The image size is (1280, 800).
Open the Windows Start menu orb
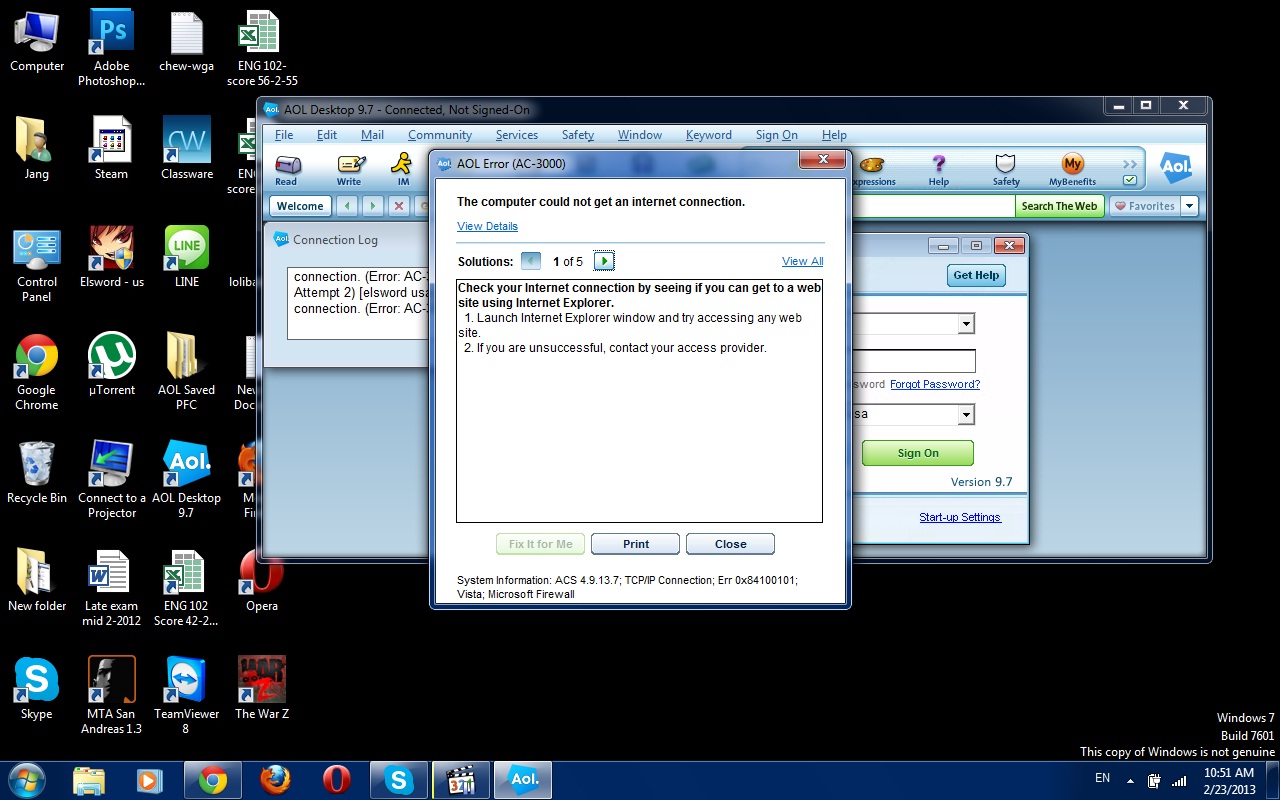click(x=26, y=779)
